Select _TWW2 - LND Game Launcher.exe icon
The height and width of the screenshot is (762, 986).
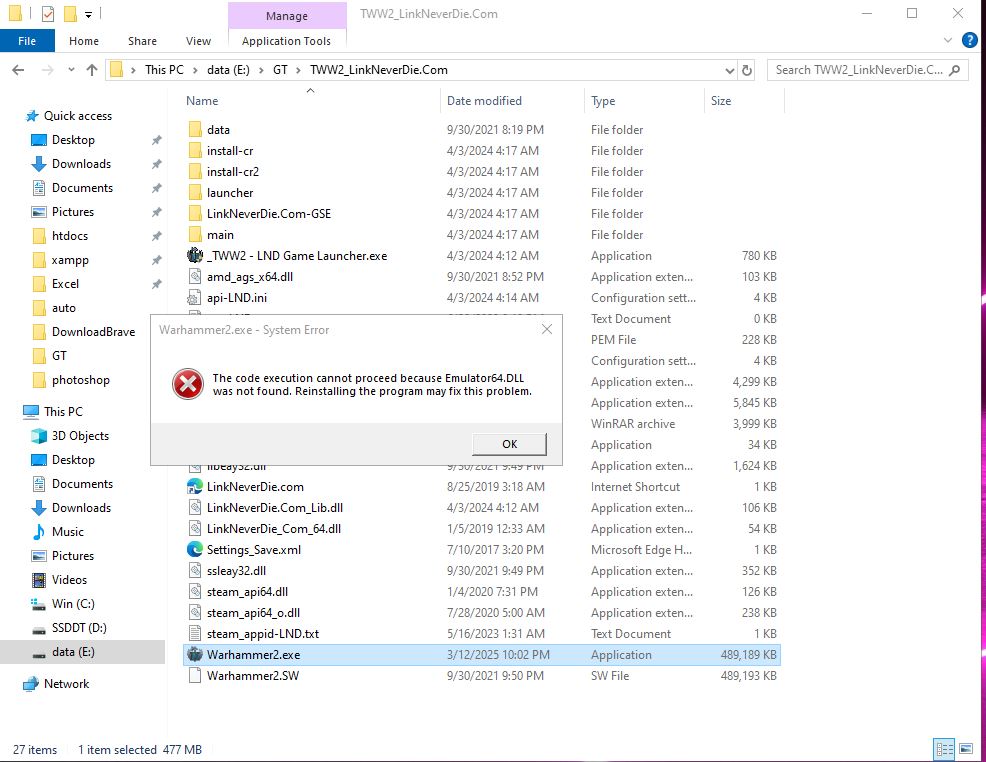pyautogui.click(x=195, y=255)
